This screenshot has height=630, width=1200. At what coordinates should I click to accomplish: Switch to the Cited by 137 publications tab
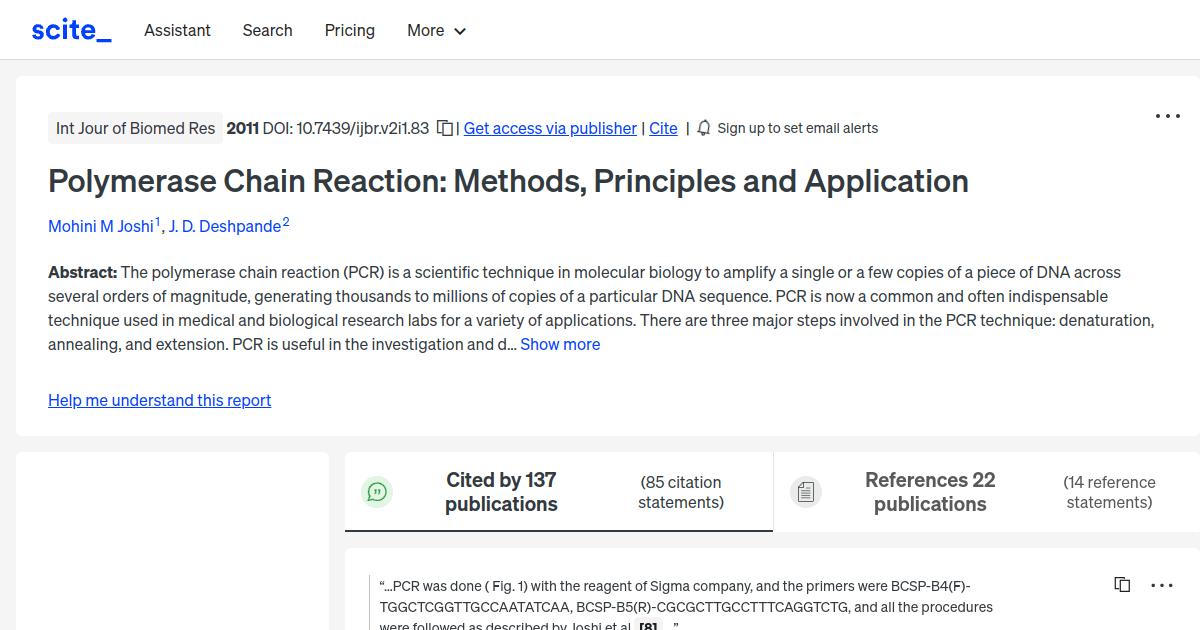tap(501, 491)
